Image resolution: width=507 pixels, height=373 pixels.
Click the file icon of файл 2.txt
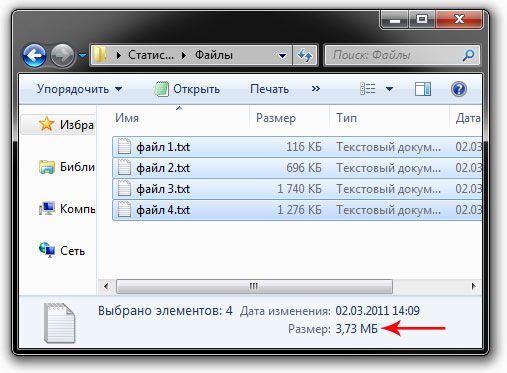tap(124, 167)
